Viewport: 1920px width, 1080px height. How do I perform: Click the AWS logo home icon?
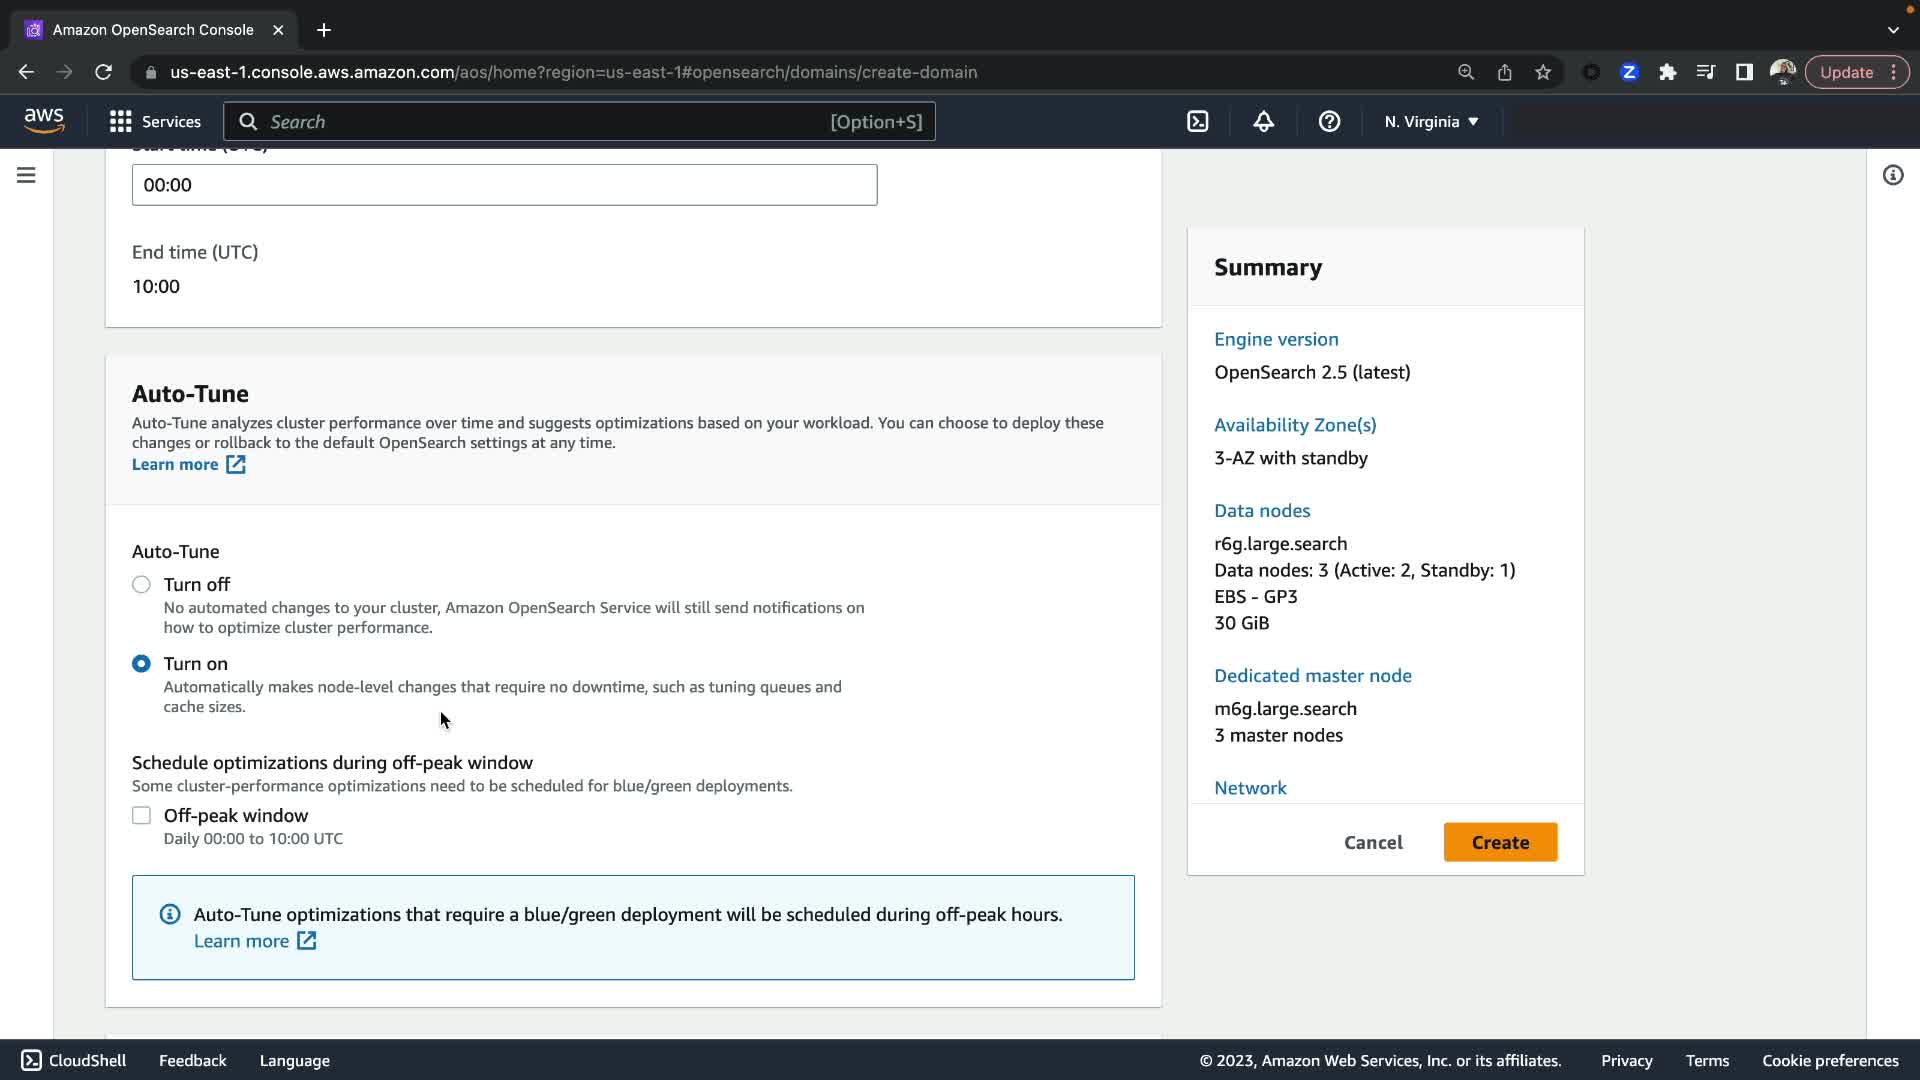(44, 121)
